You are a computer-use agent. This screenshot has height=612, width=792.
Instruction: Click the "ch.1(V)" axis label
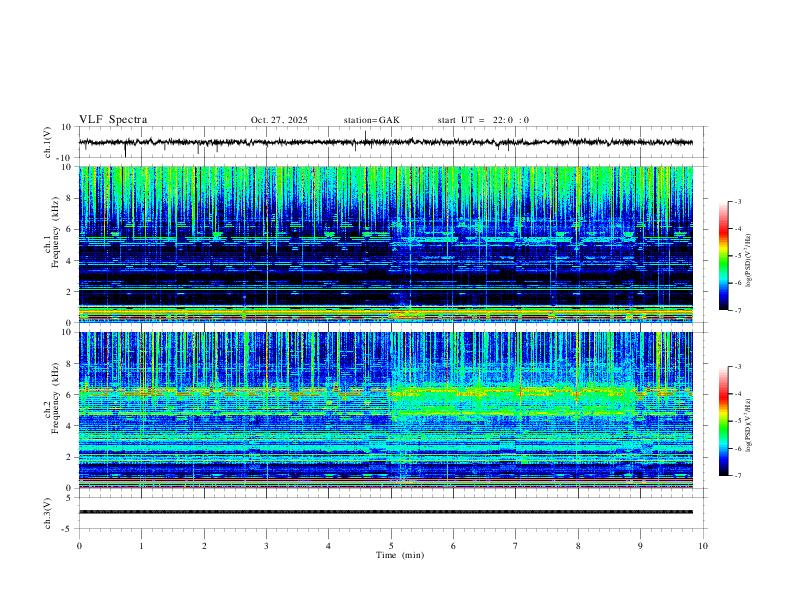coord(47,142)
